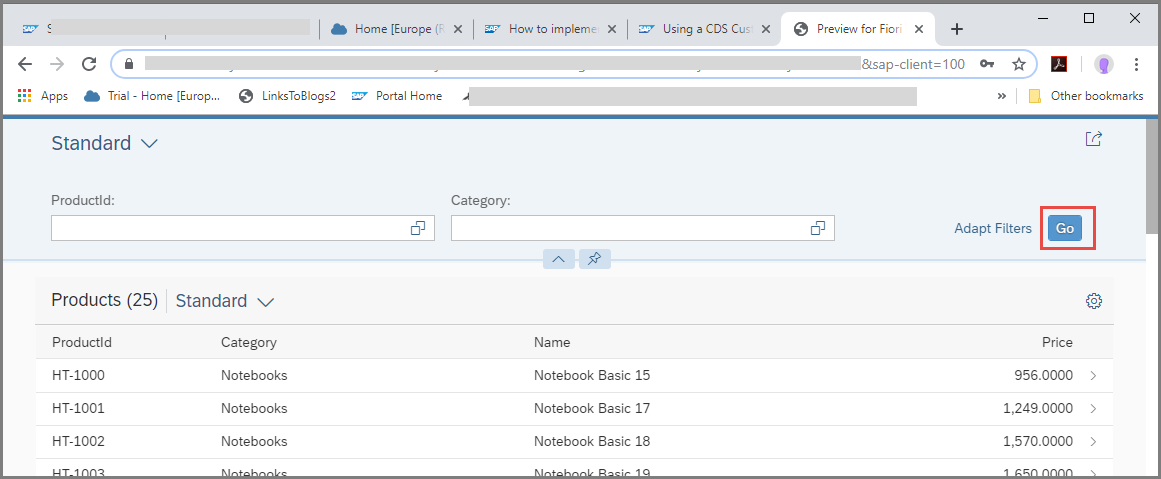Click the Adobe Acrobat extension icon

click(1059, 64)
